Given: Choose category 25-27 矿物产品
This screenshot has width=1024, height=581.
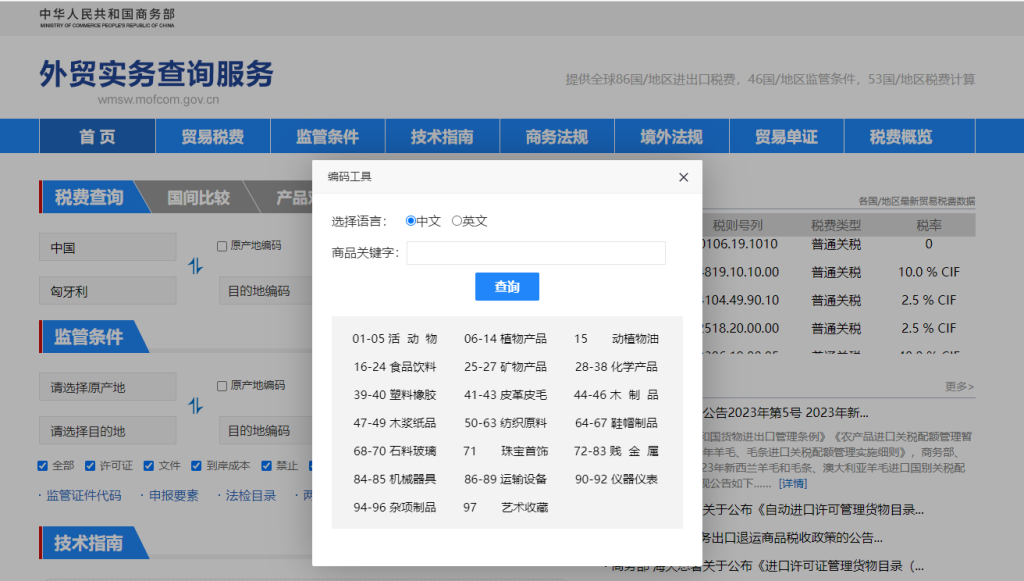Looking at the screenshot, I should [505, 367].
